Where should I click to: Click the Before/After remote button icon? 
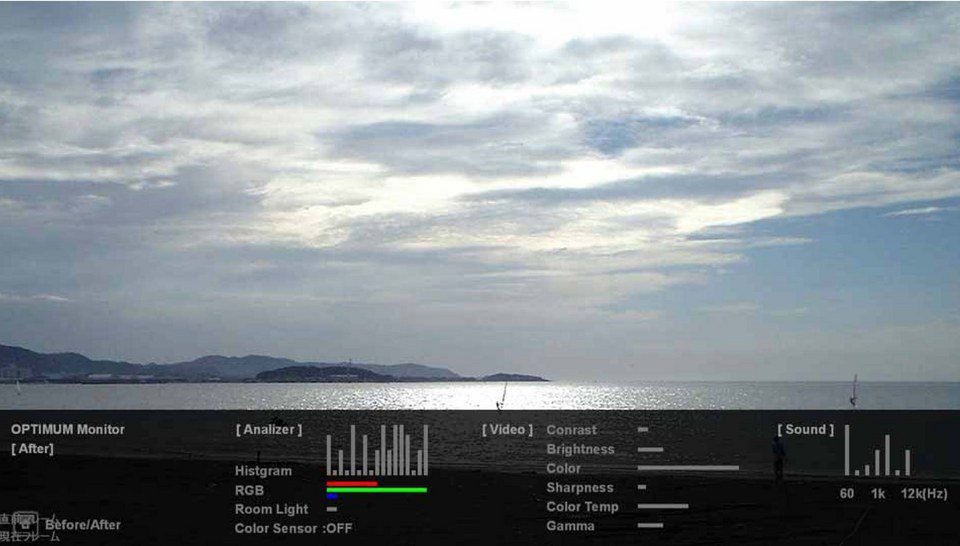pos(24,523)
